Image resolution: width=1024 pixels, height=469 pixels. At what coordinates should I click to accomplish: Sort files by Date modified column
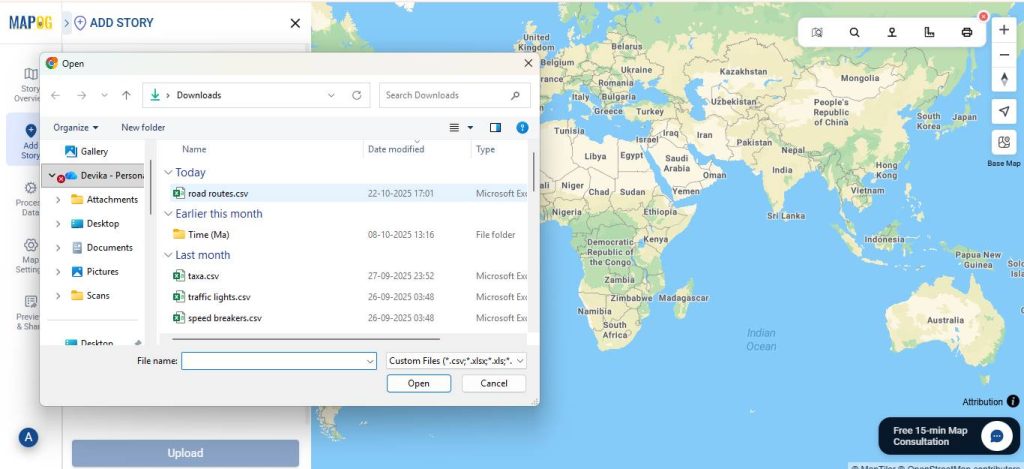396,150
